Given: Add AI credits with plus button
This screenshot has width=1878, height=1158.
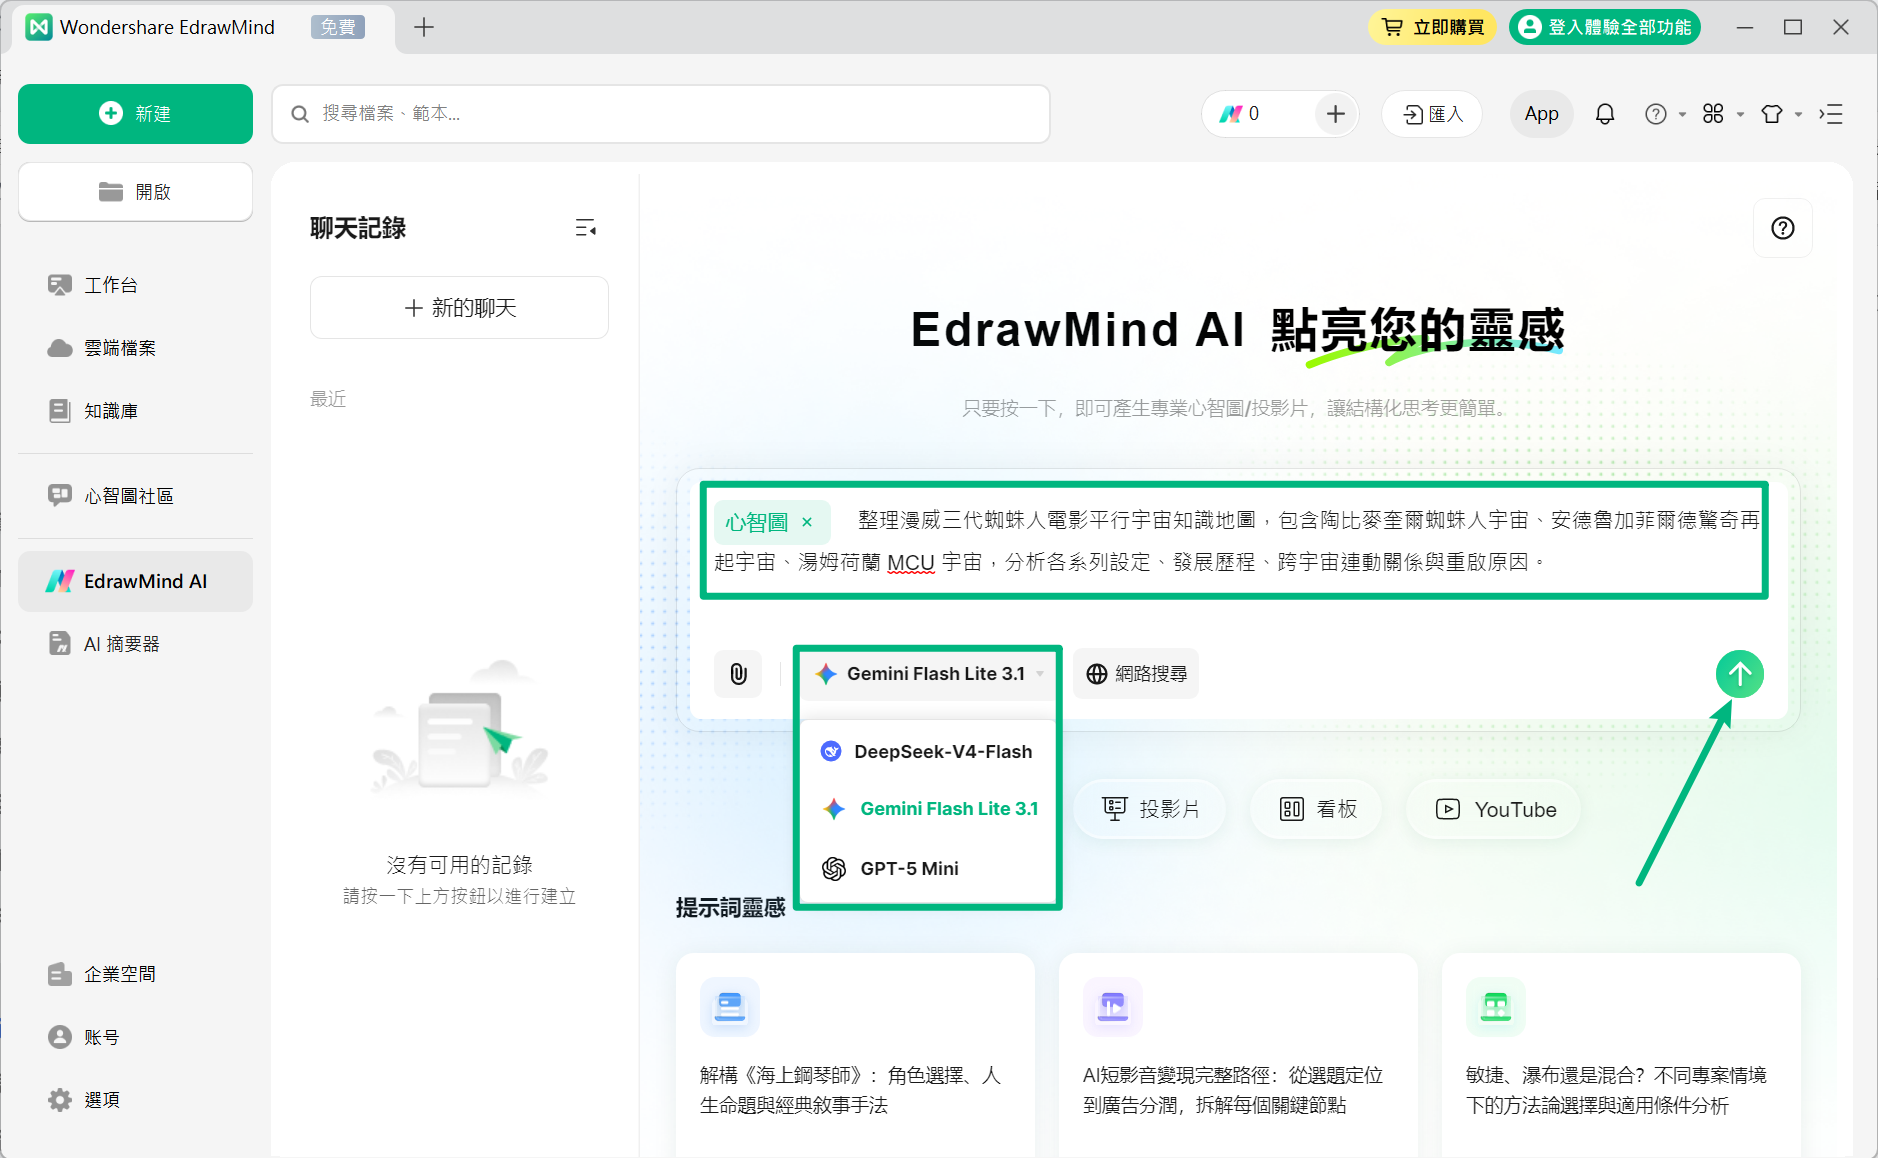Looking at the screenshot, I should click(x=1335, y=114).
